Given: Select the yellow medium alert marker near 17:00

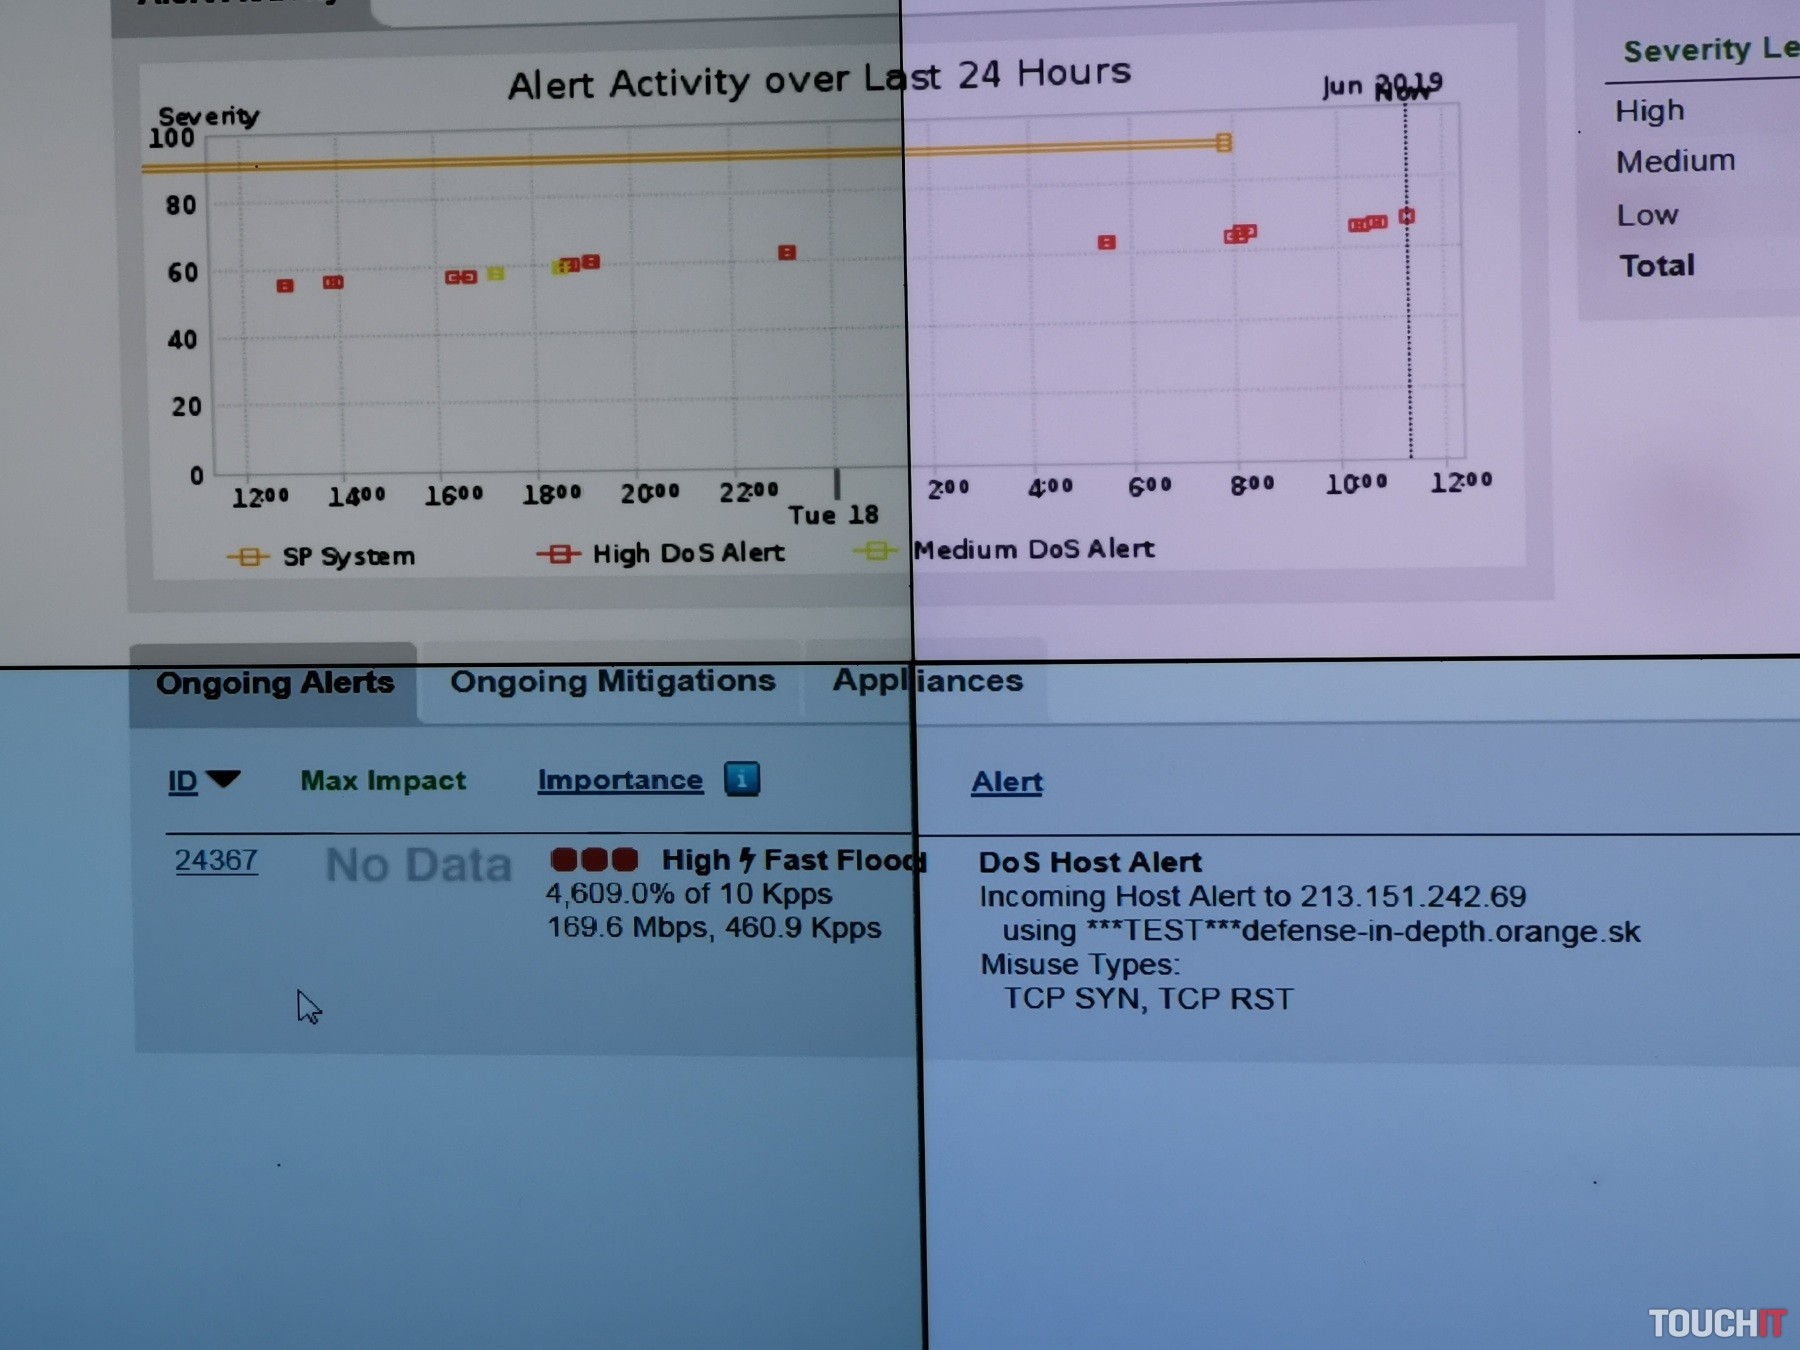Looking at the screenshot, I should click(495, 273).
